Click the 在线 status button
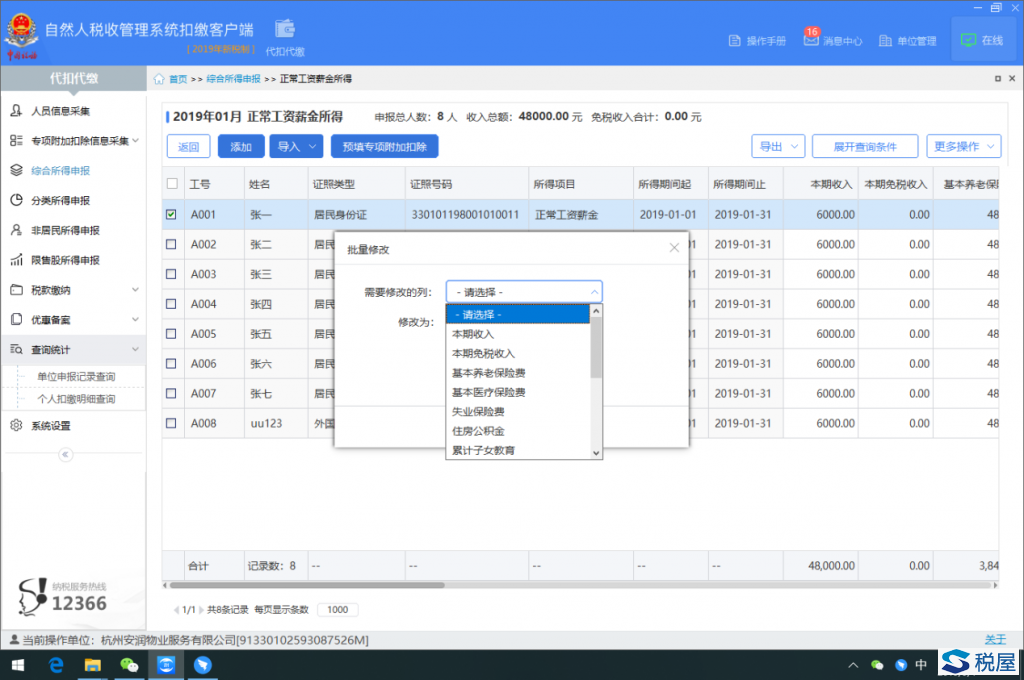Viewport: 1024px width, 680px height. click(x=982, y=40)
